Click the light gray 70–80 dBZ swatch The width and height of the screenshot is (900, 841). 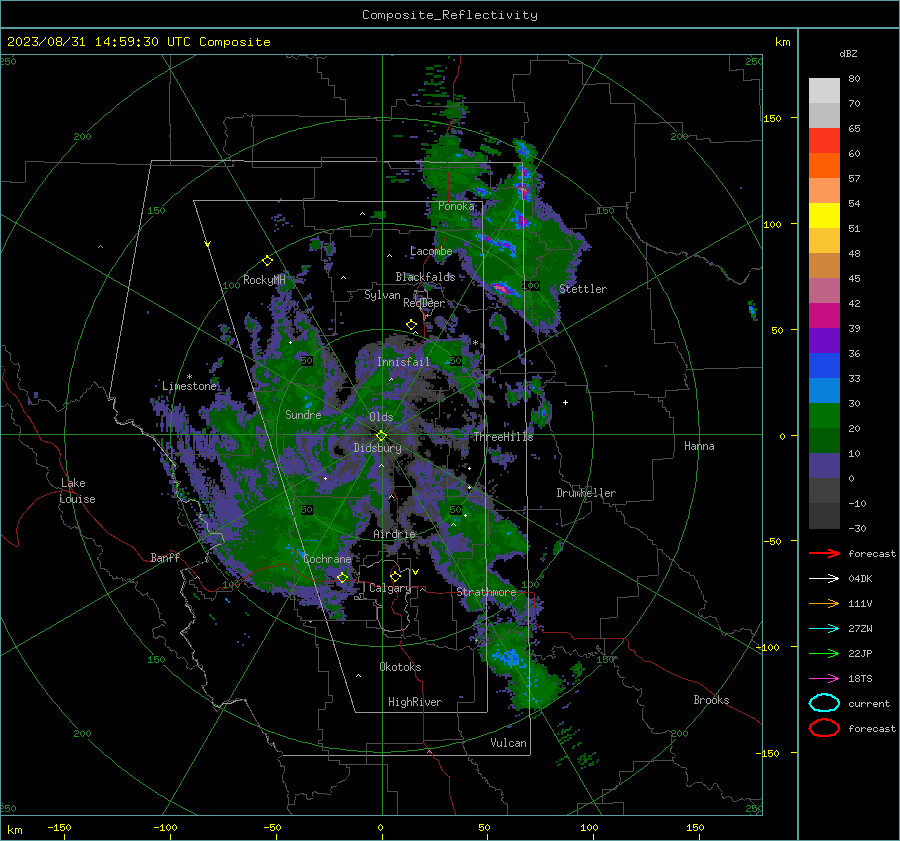(x=824, y=91)
